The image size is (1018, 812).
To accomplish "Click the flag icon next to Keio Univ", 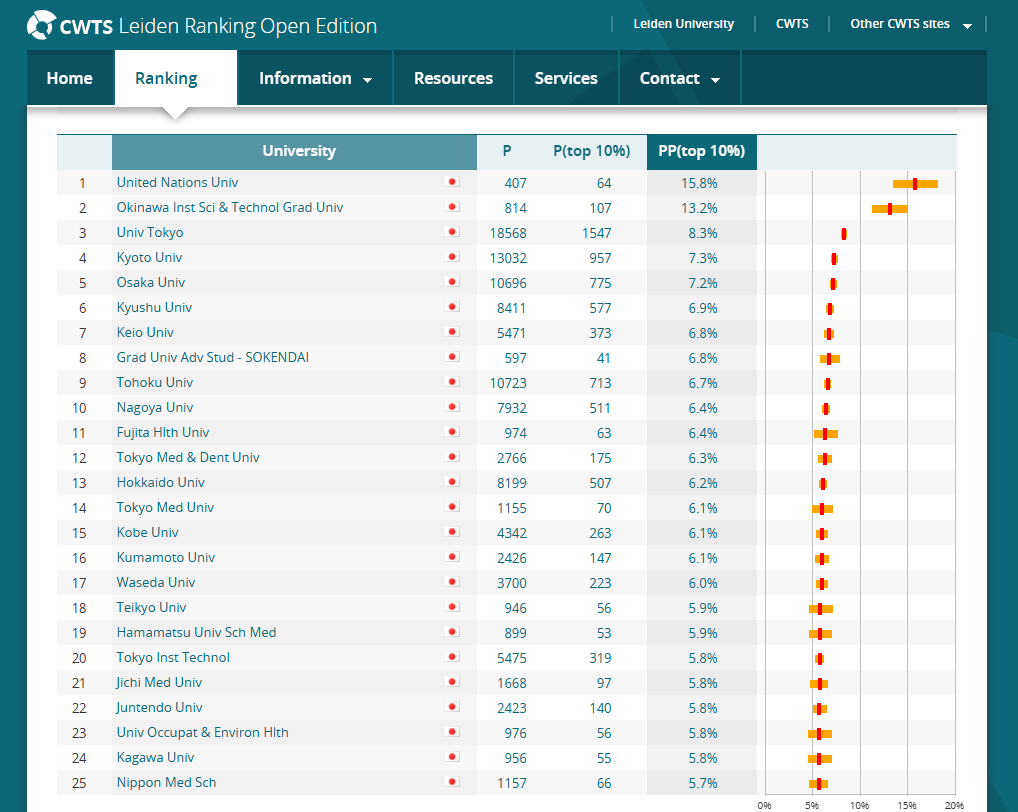I will [x=452, y=332].
